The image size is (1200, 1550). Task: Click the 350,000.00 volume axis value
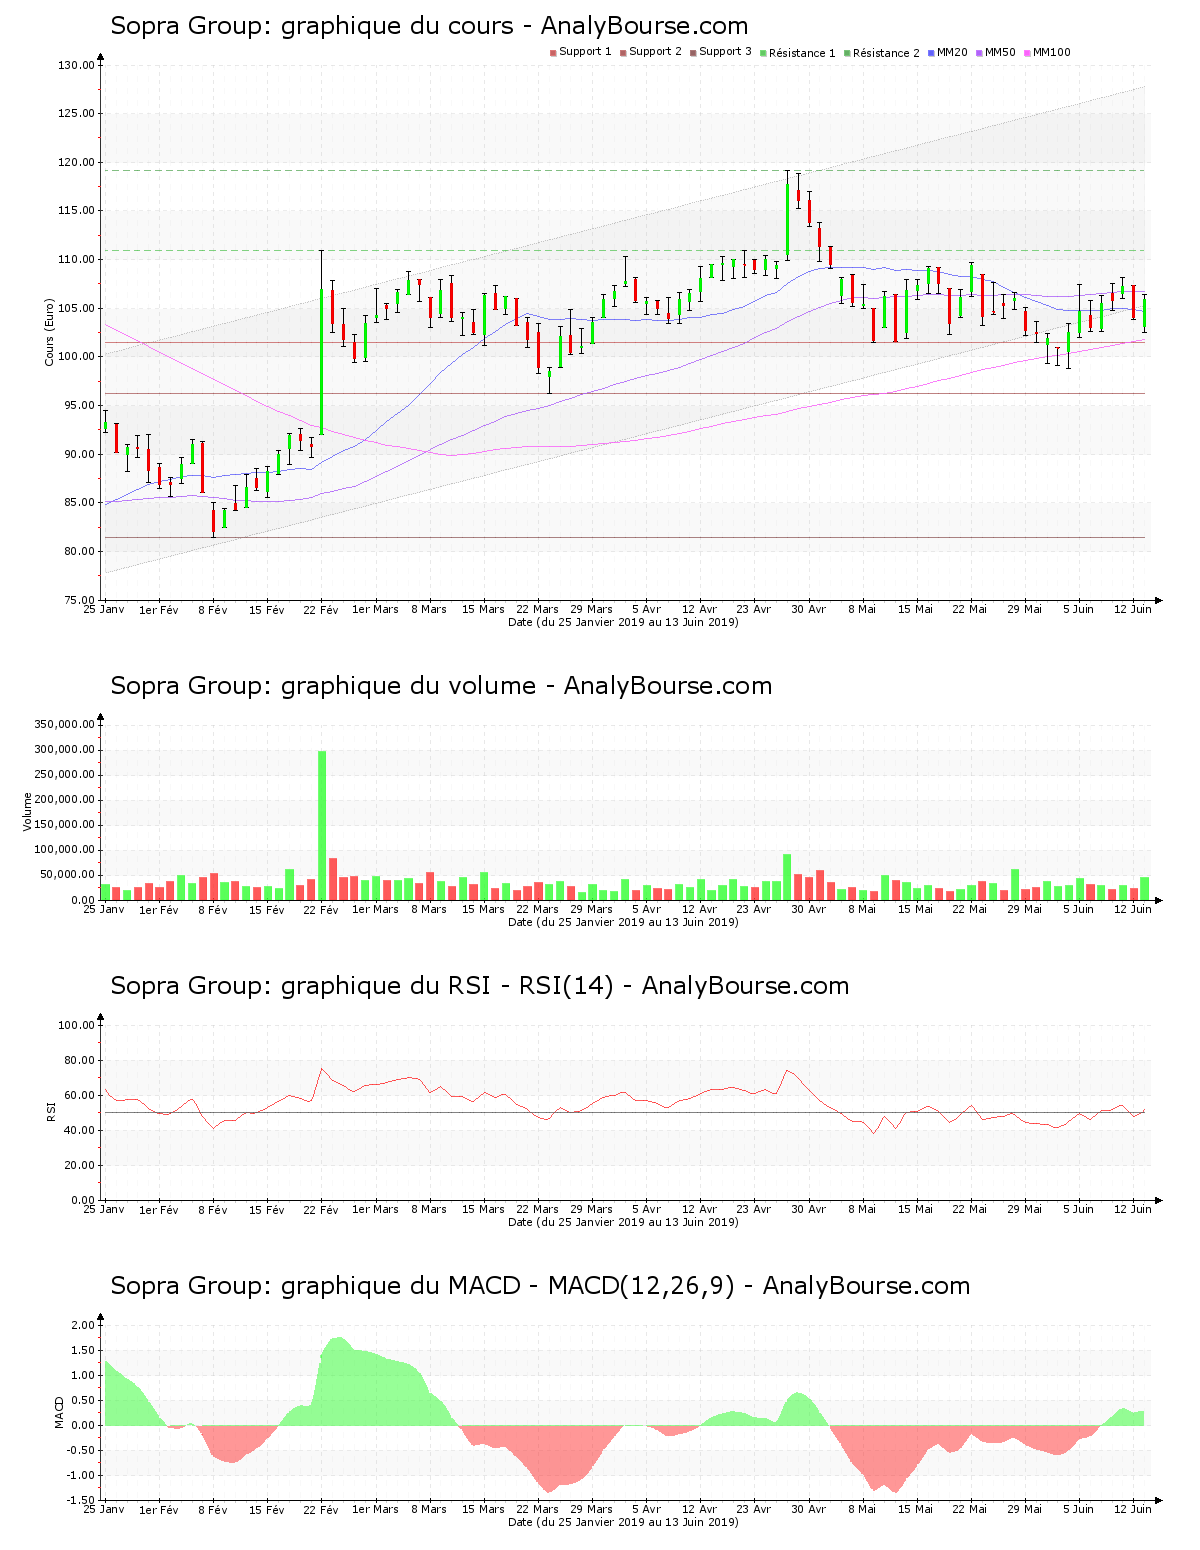point(65,725)
